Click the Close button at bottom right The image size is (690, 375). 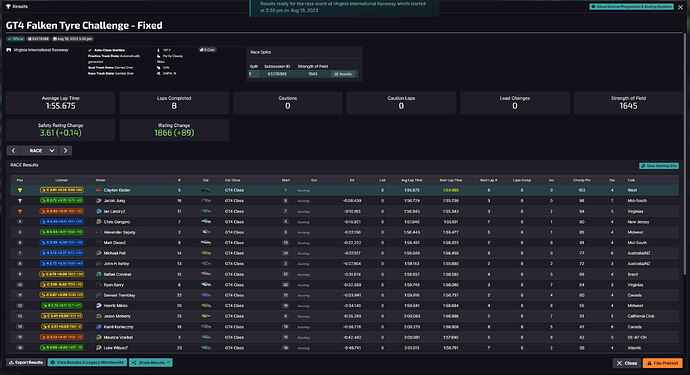[x=627, y=363]
